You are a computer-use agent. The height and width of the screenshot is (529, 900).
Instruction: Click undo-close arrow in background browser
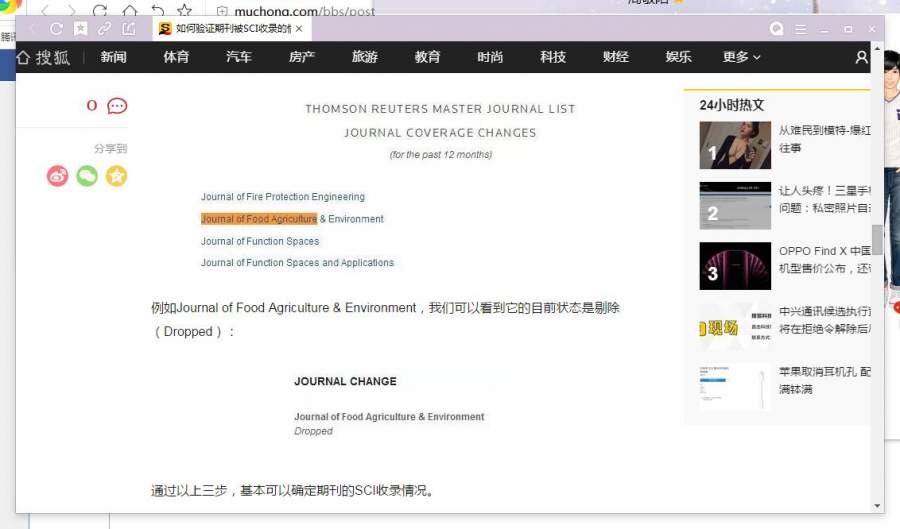157,10
